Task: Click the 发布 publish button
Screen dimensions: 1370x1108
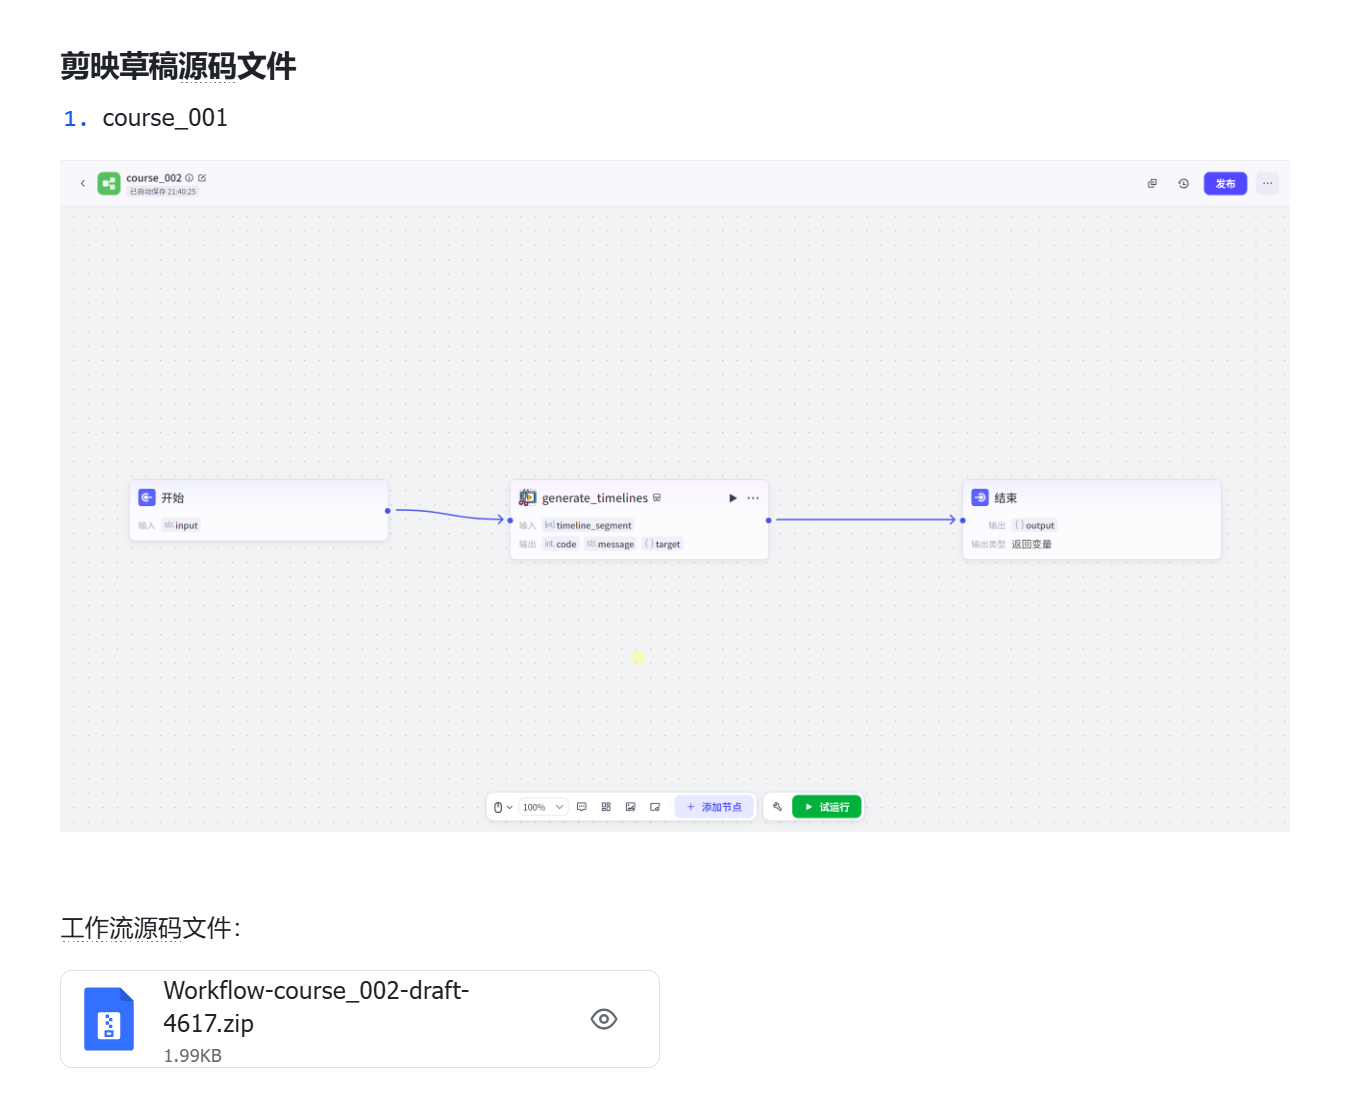Action: point(1225,184)
